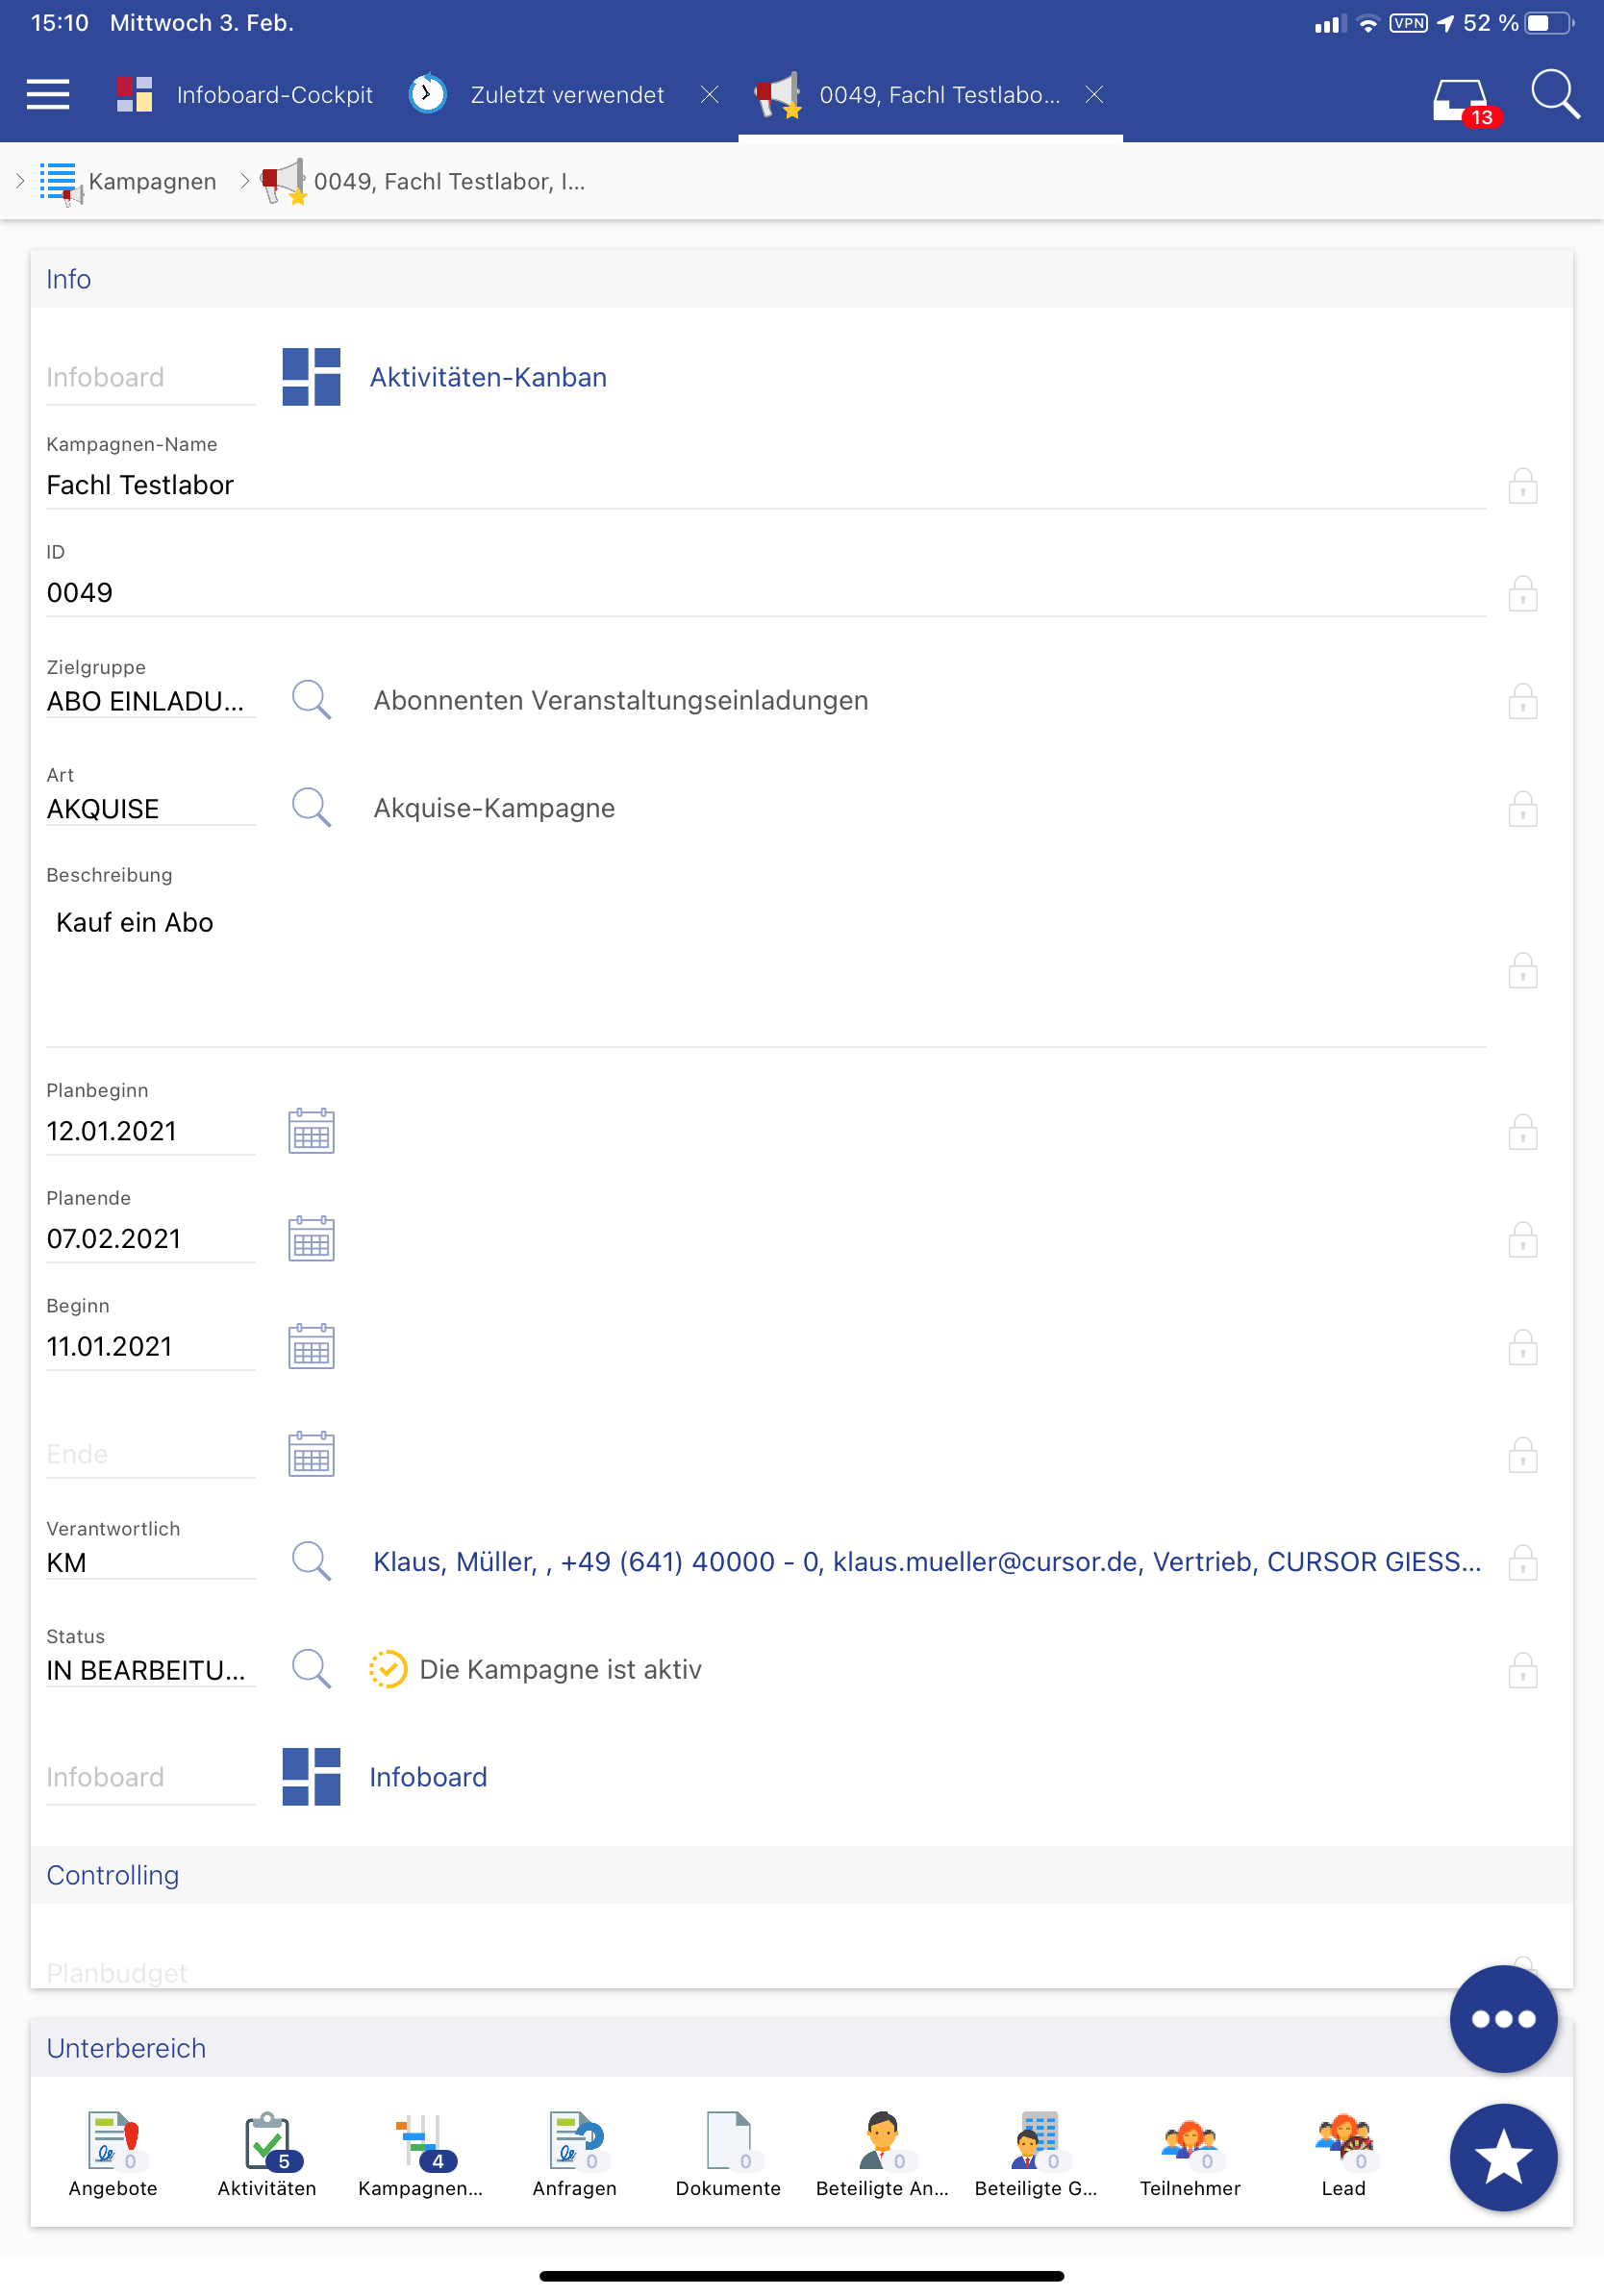Open the Teilnehmer subsection

tap(1189, 2154)
